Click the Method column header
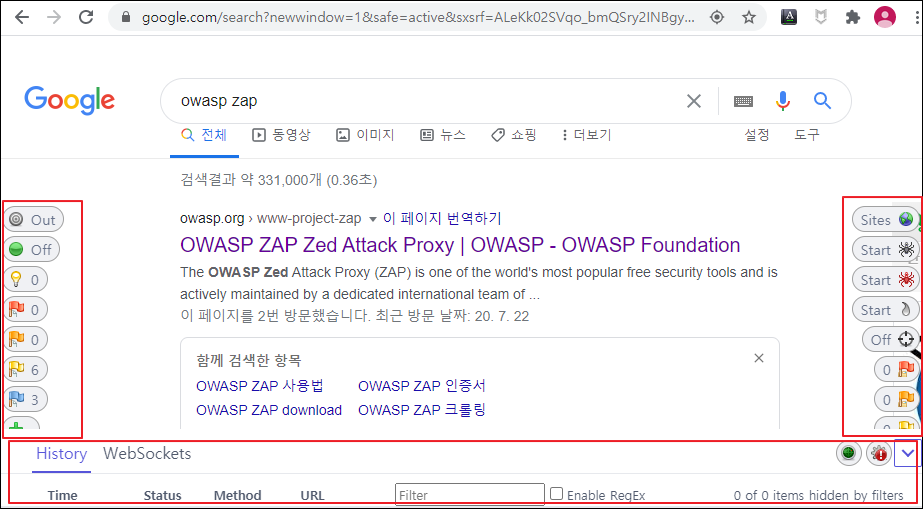Image resolution: width=923 pixels, height=509 pixels. (237, 495)
